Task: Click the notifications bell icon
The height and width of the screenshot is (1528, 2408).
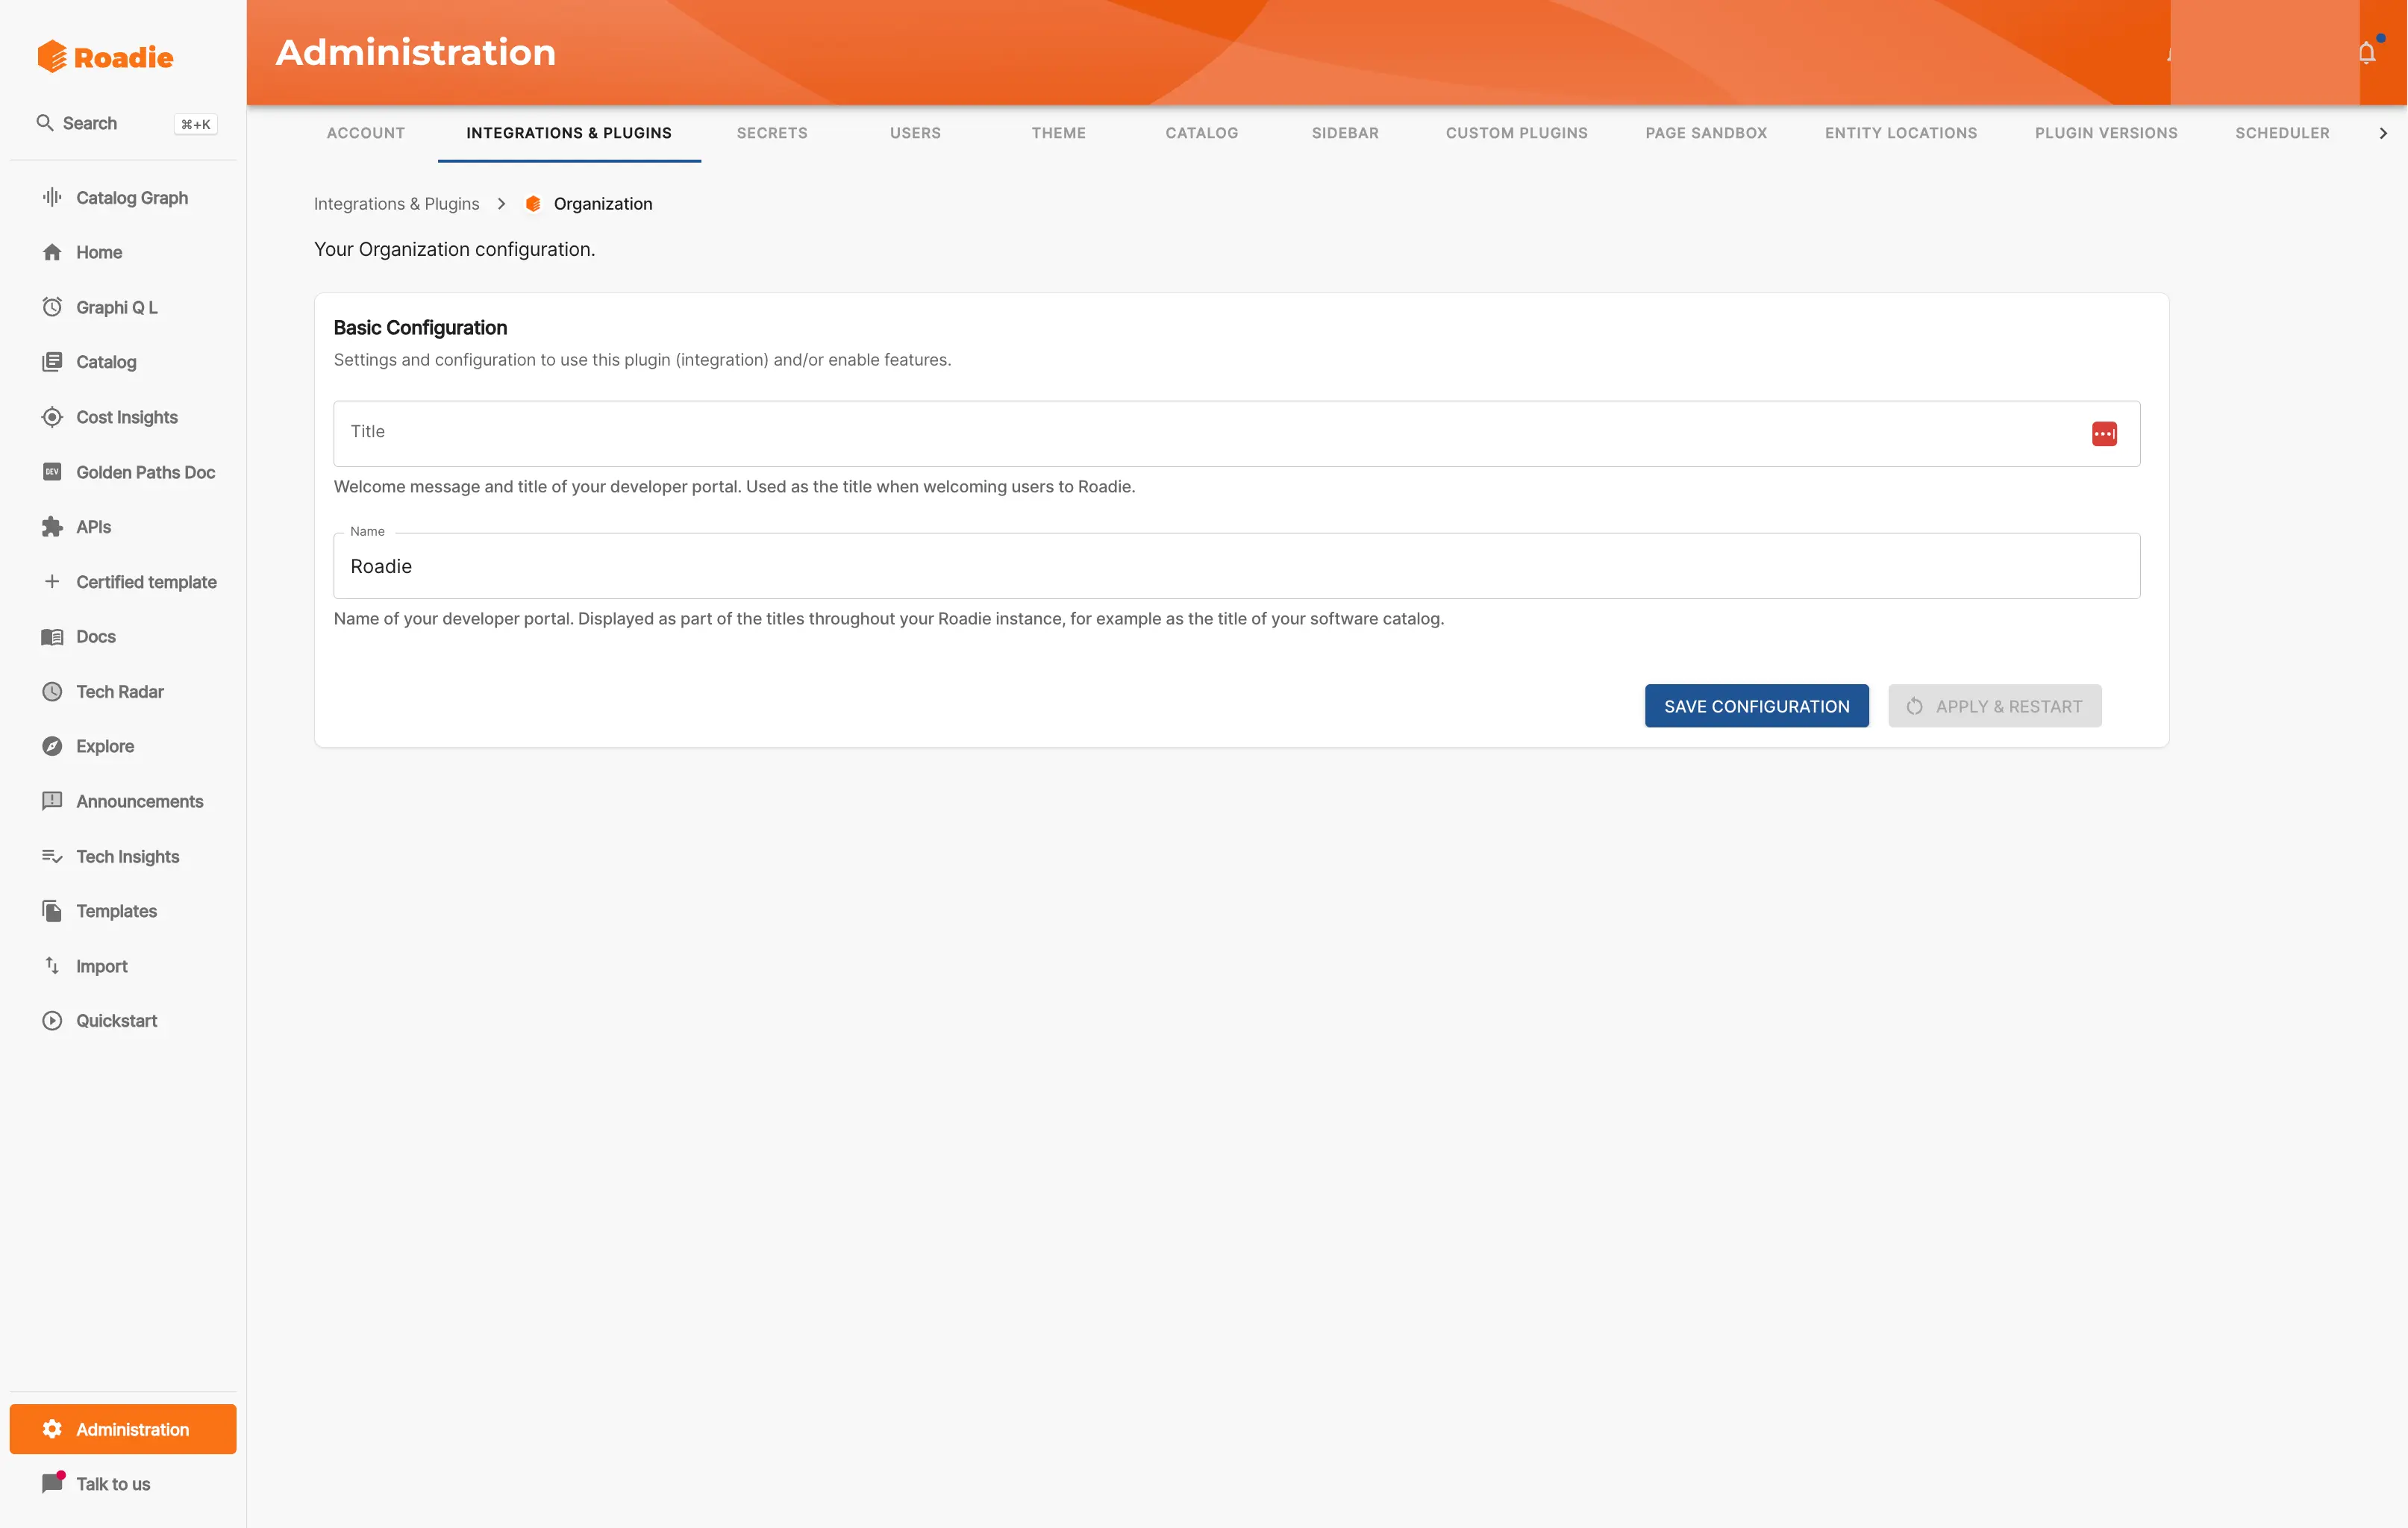Action: pyautogui.click(x=2366, y=53)
